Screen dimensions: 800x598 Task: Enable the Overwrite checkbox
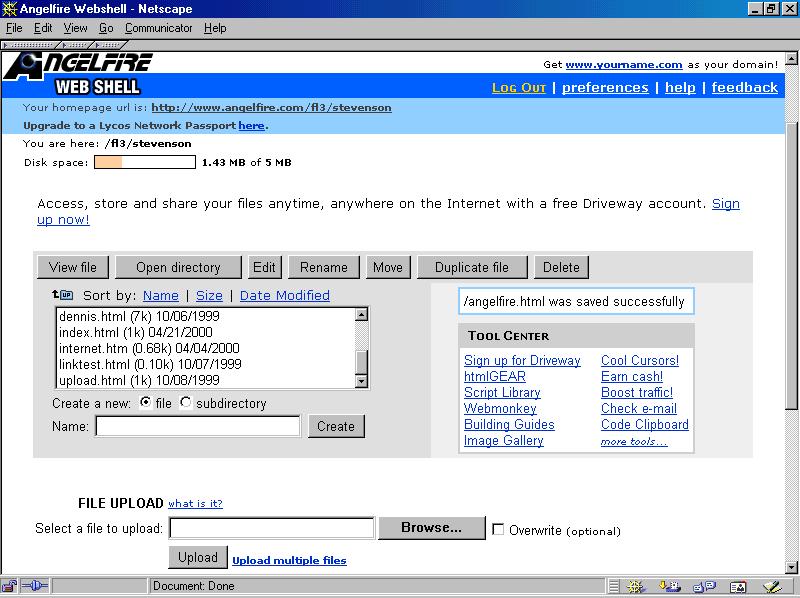(498, 530)
